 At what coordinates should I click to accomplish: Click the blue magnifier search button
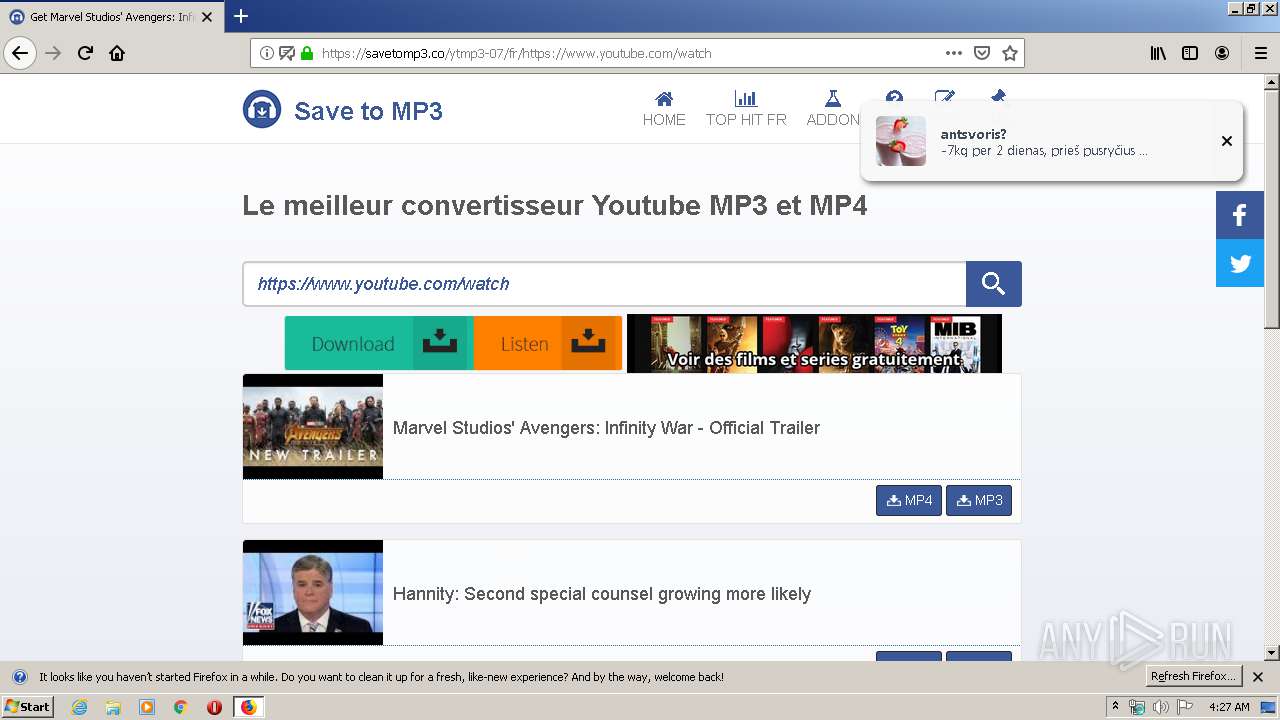(x=993, y=284)
